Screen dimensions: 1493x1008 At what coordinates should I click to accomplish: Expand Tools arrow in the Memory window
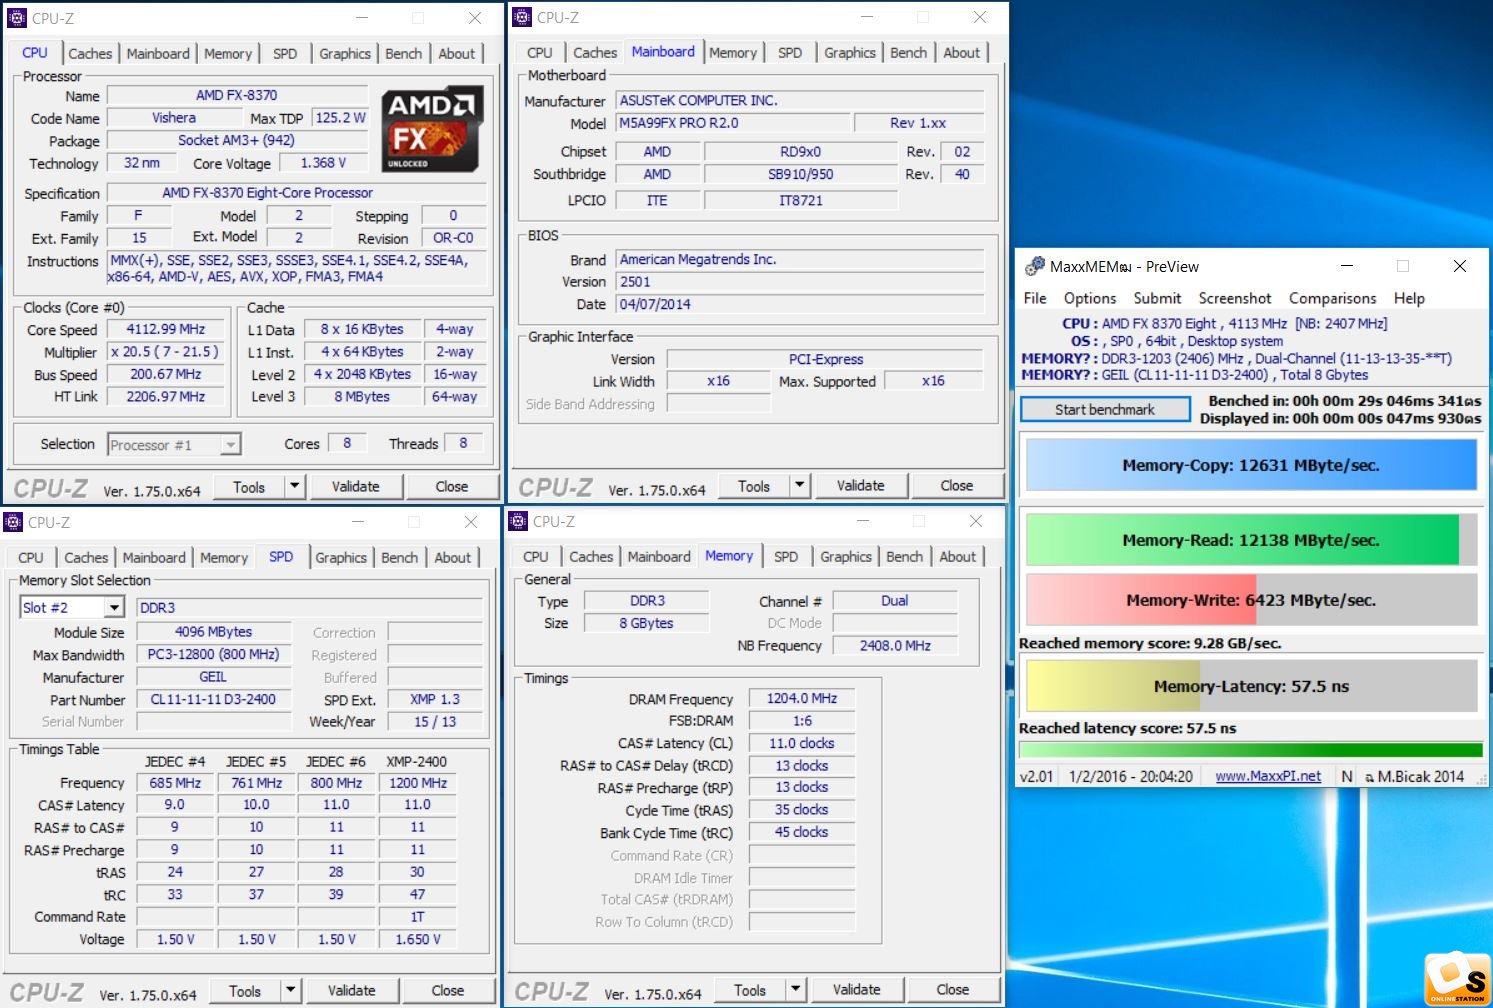(795, 990)
